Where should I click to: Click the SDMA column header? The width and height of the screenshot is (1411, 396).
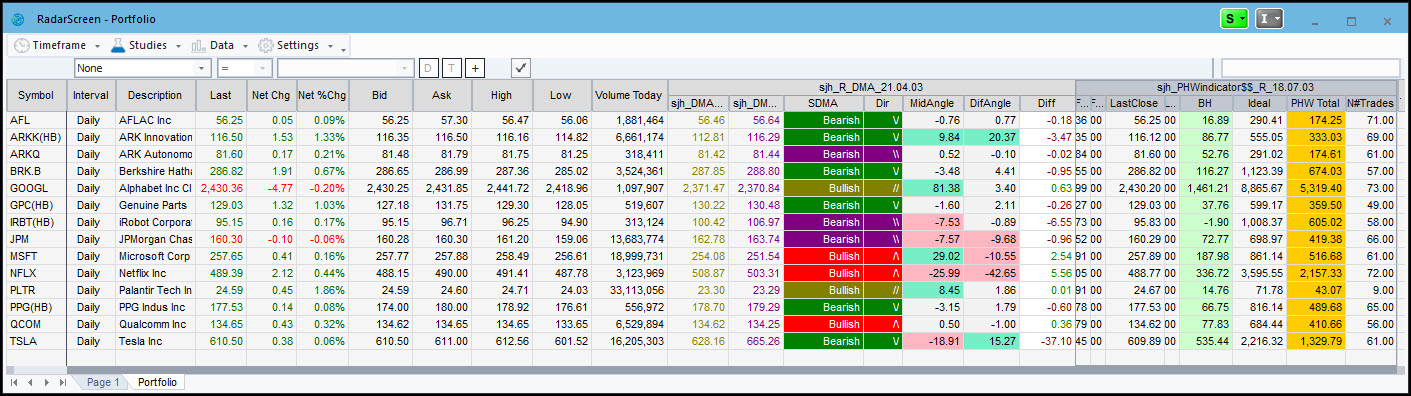823,103
